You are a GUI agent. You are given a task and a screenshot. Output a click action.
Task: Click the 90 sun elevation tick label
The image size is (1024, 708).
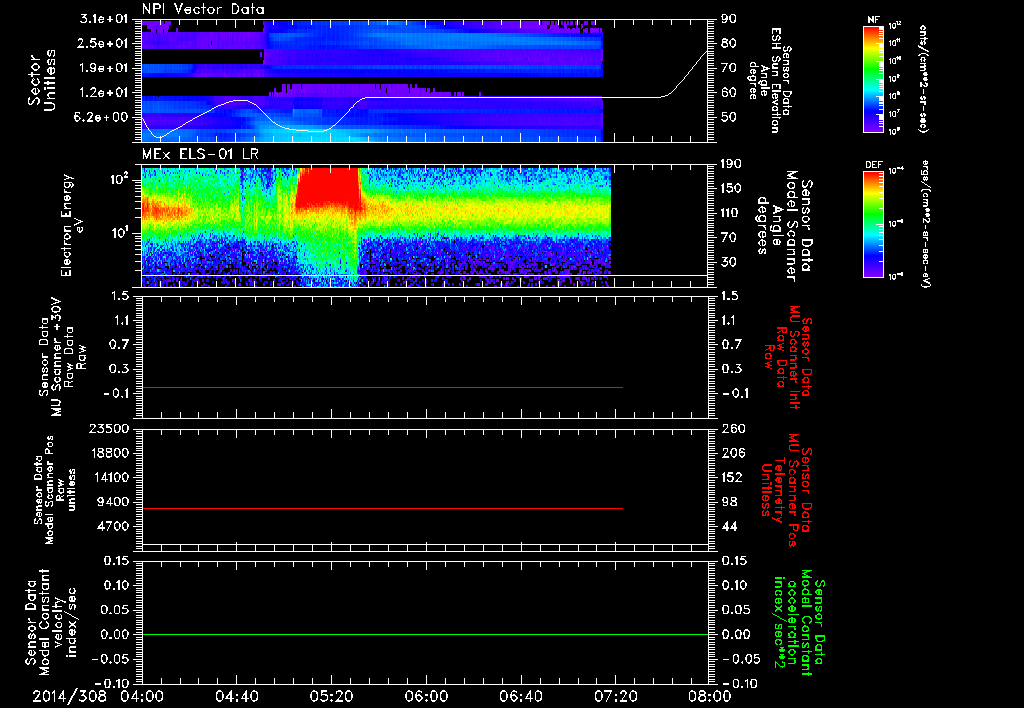pos(729,19)
